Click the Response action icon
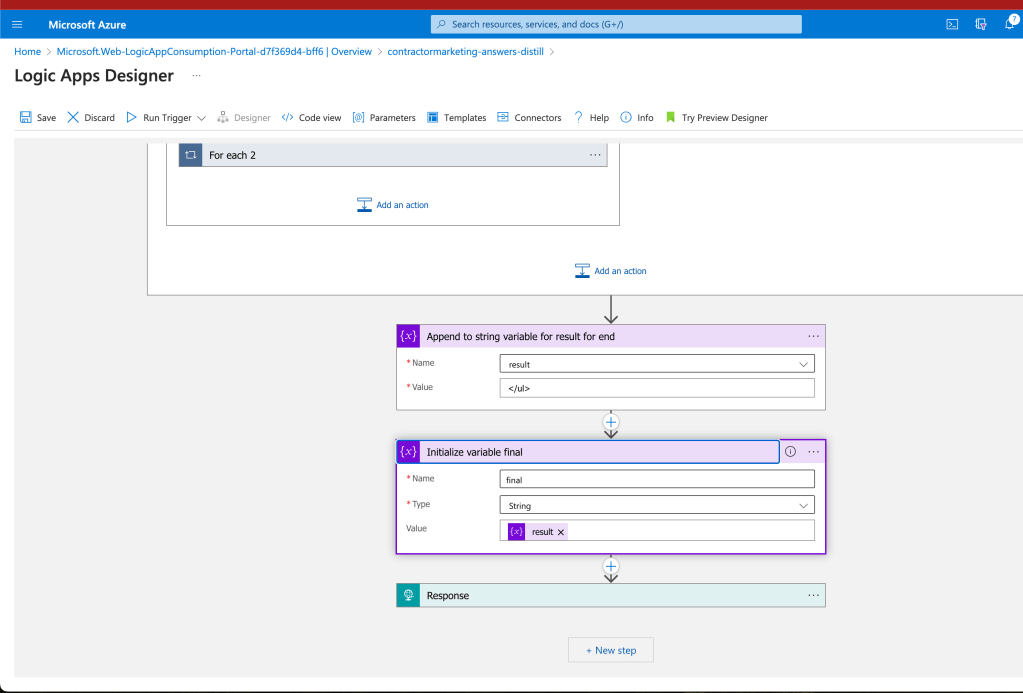 [x=408, y=596]
